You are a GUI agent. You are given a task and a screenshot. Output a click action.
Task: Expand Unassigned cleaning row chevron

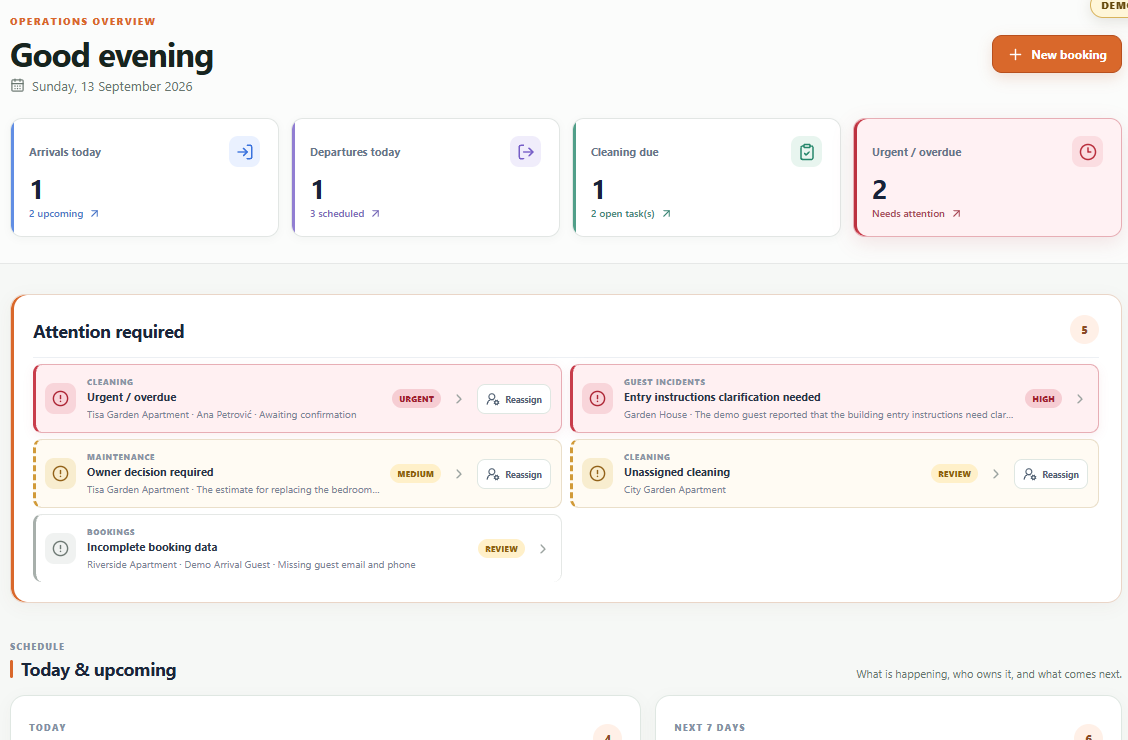click(x=996, y=474)
